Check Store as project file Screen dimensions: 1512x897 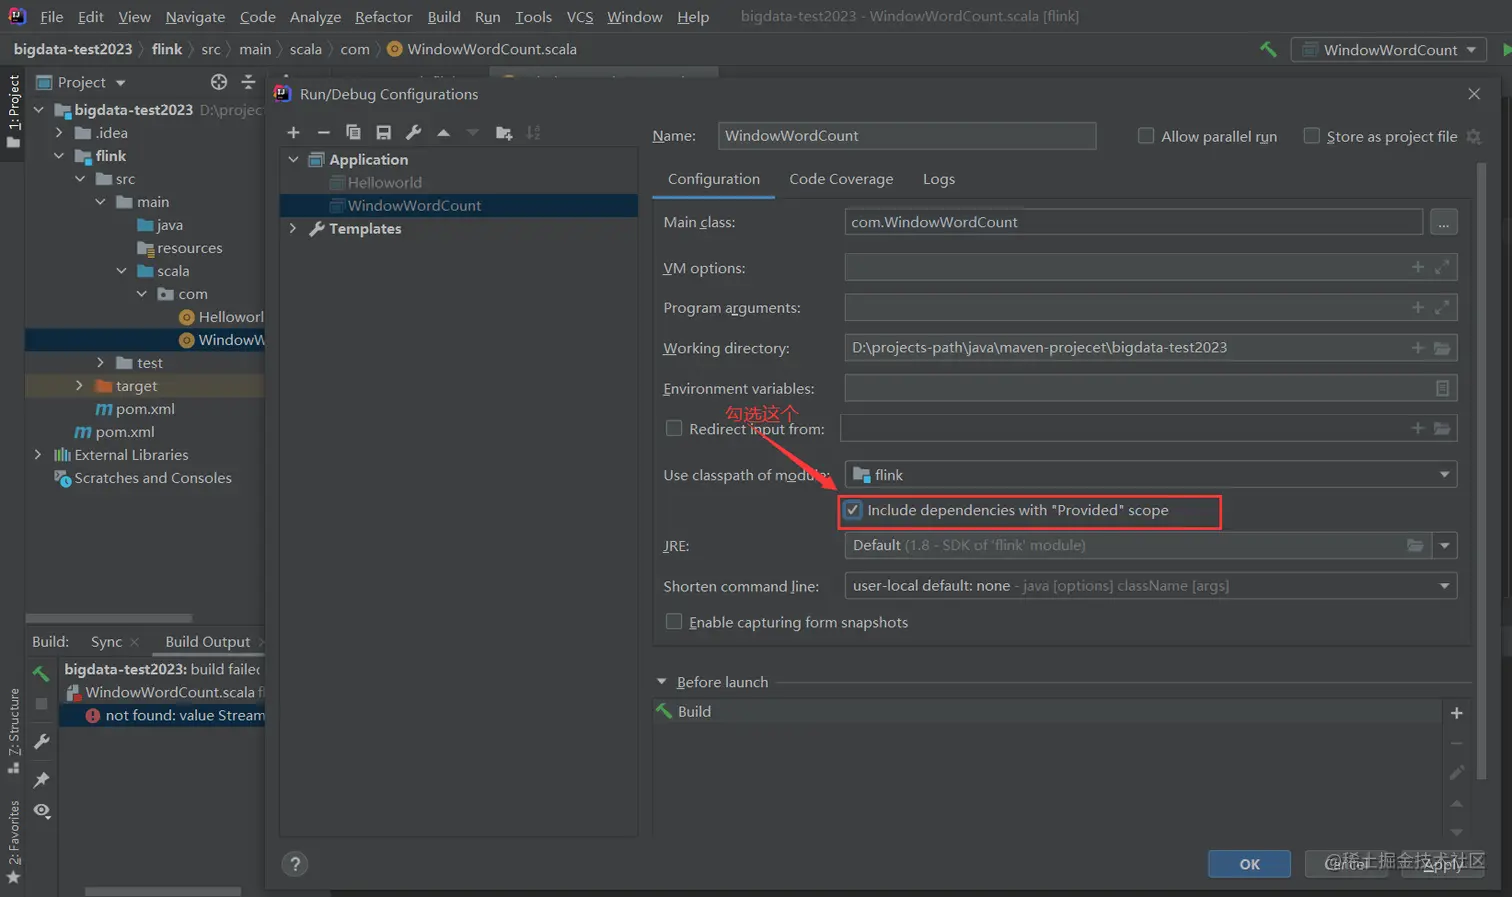[1311, 136]
